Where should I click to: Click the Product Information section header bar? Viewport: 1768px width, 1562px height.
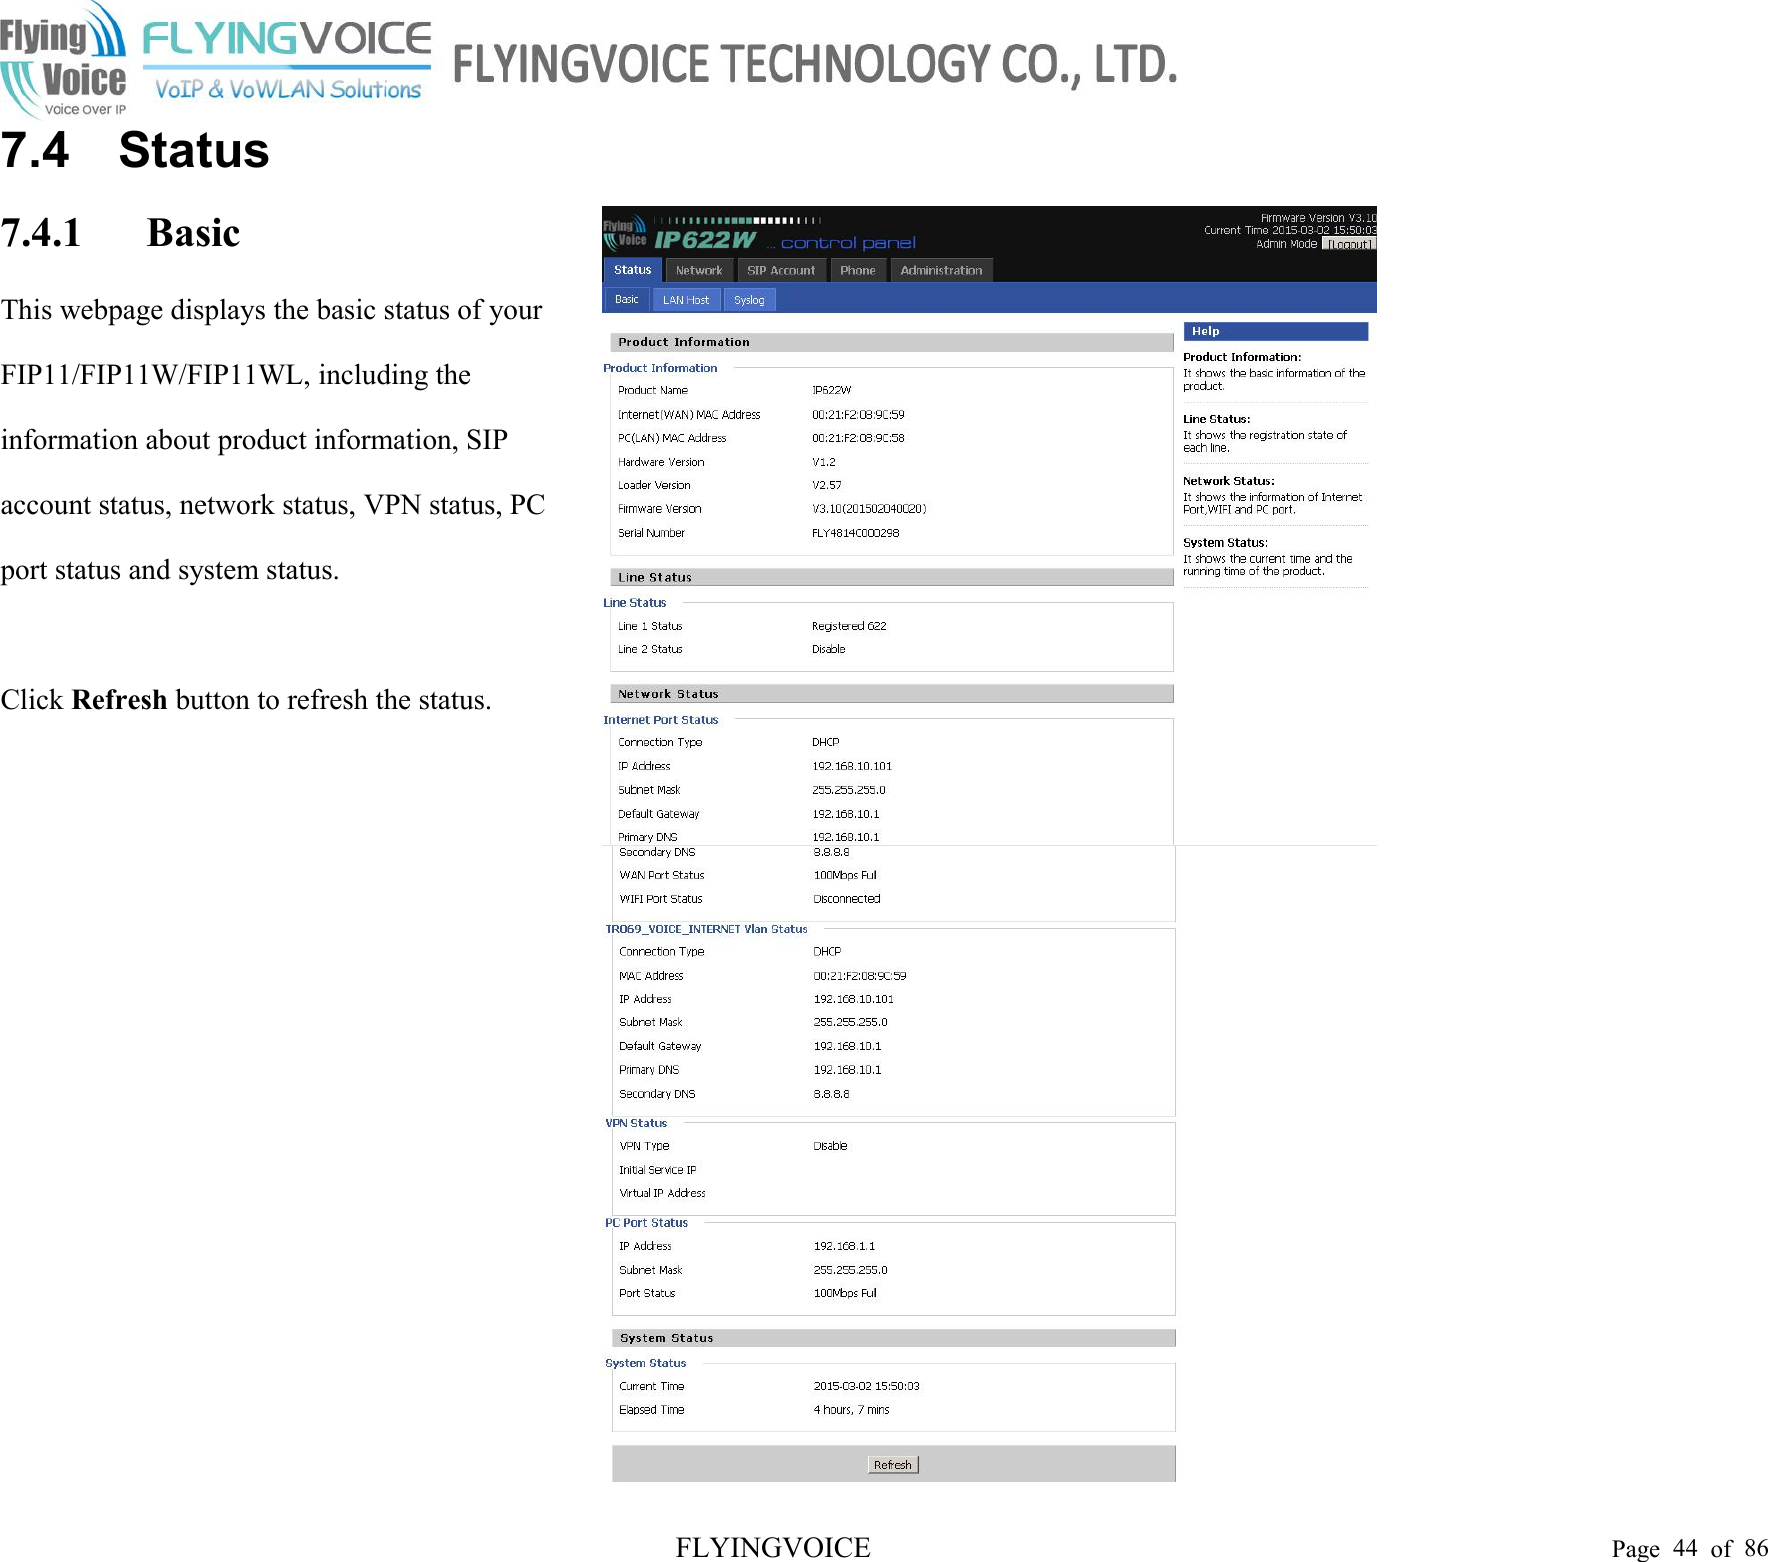(892, 342)
